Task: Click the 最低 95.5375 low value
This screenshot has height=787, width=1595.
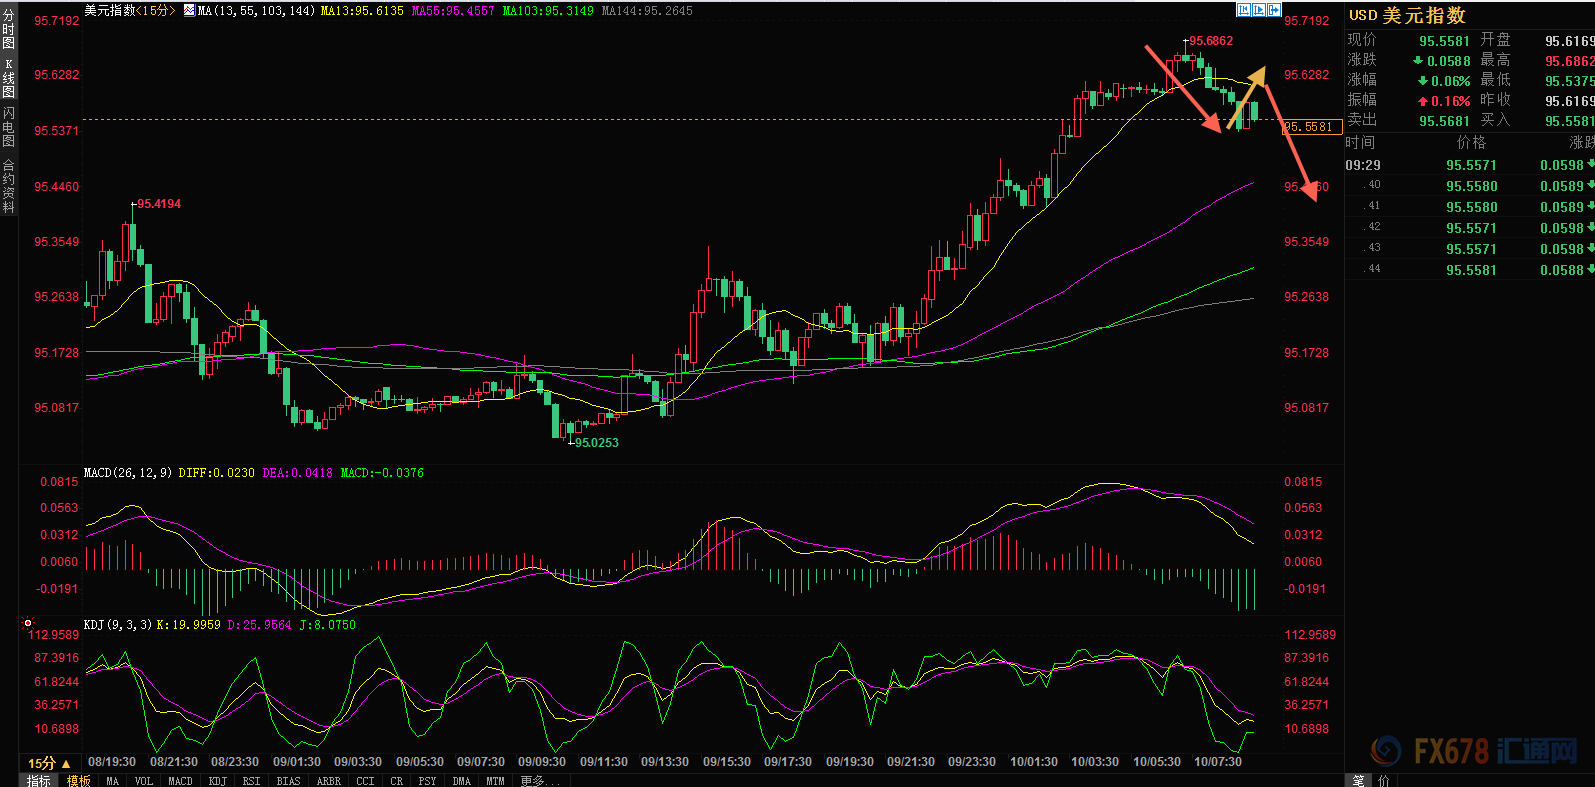Action: pyautogui.click(x=1569, y=81)
